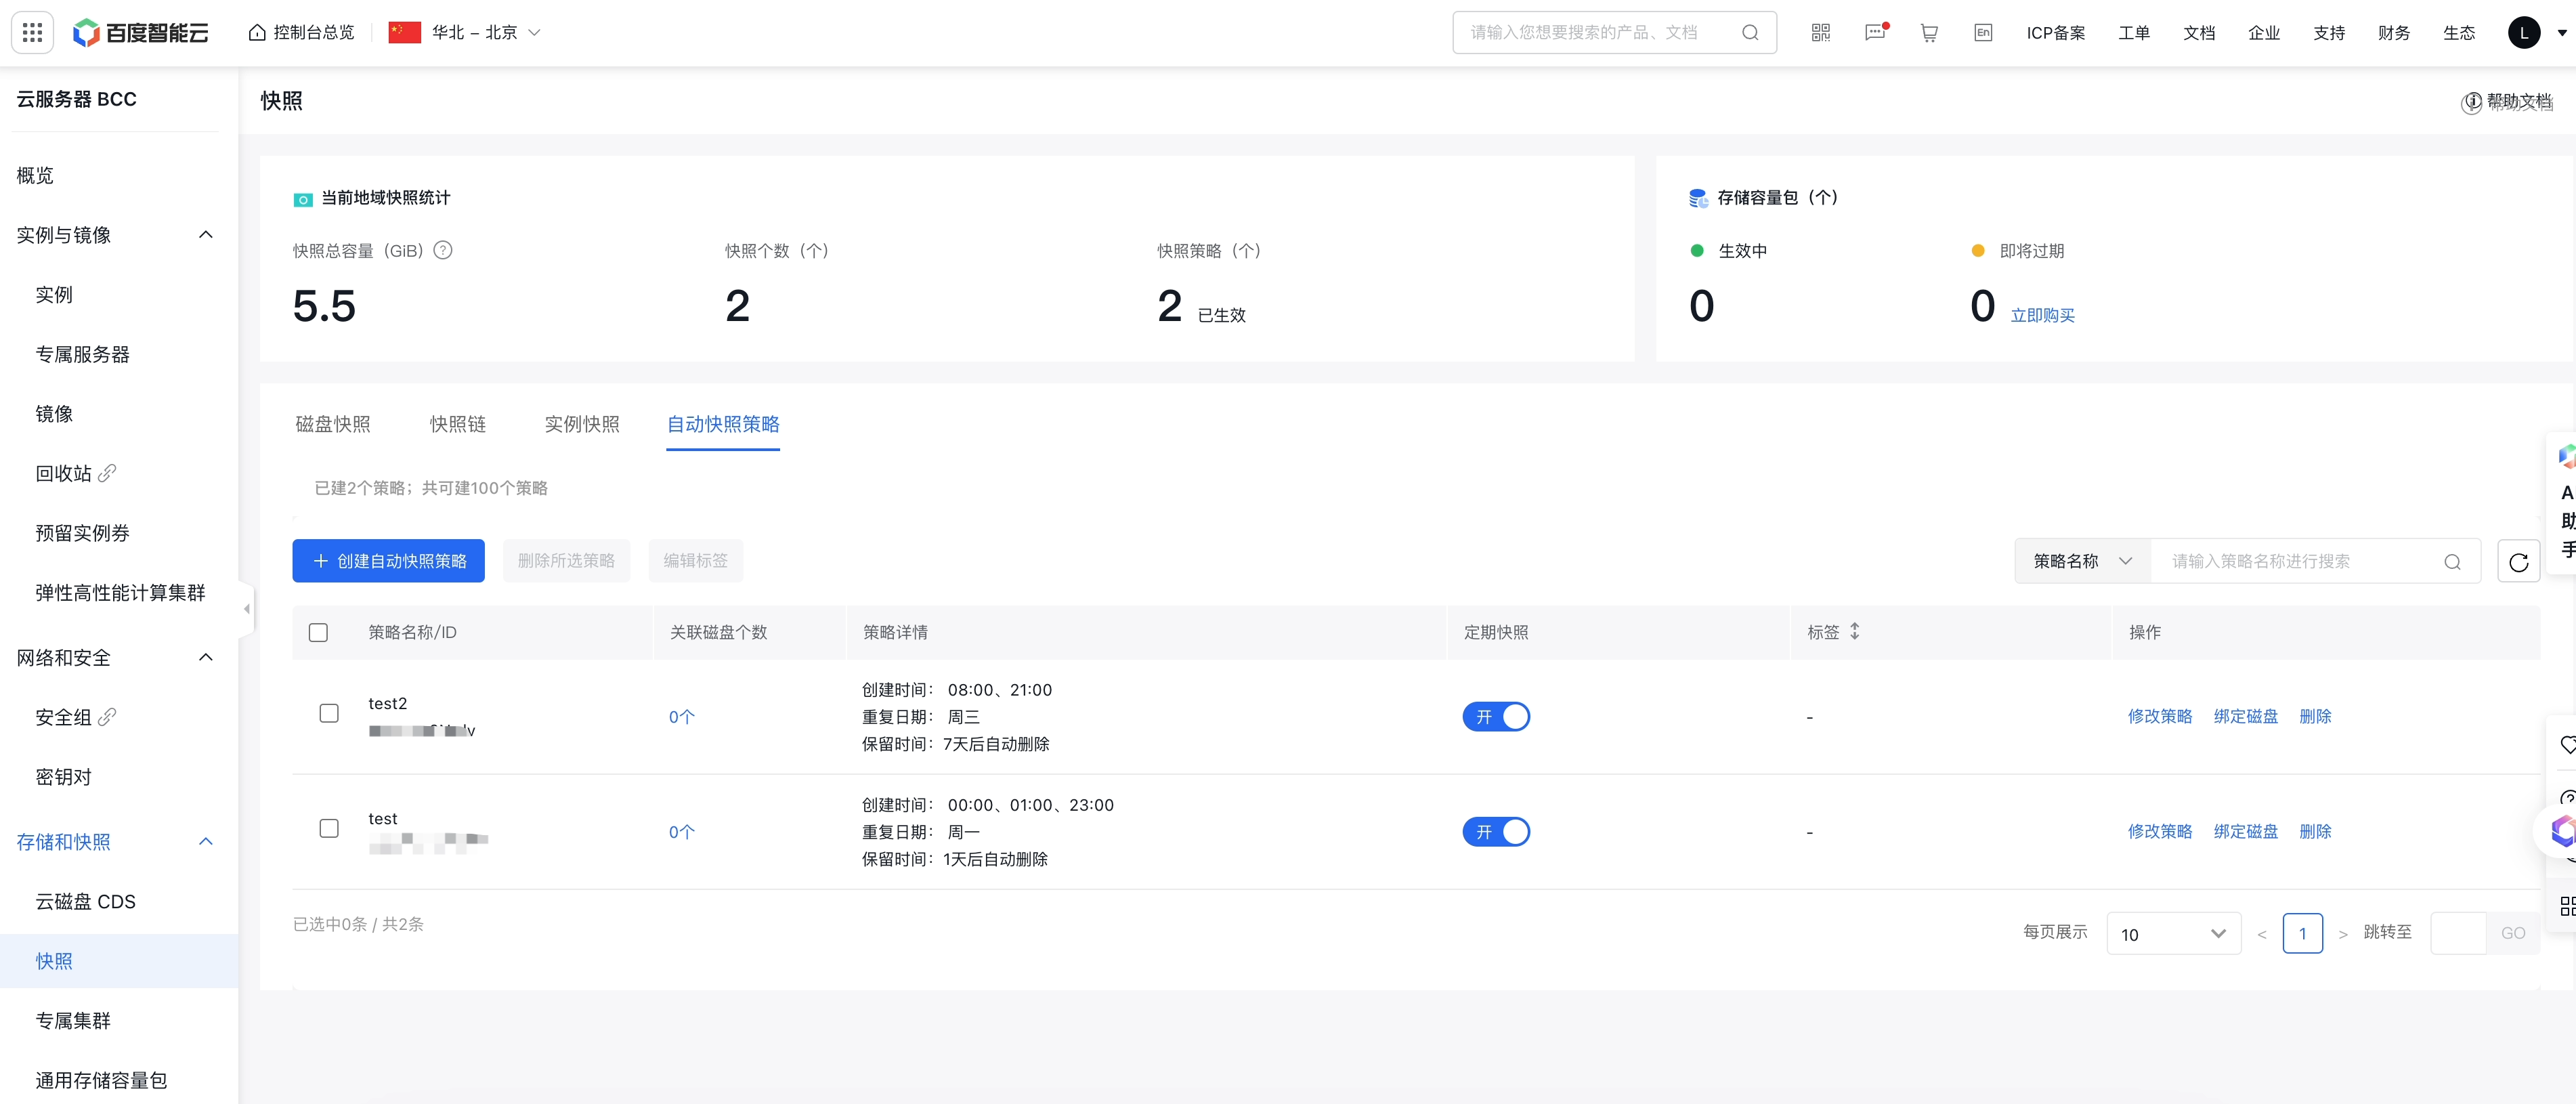Image resolution: width=2576 pixels, height=1104 pixels.
Task: Click 绑定磁盘 in the 周一 policy row
Action: pos(2245,831)
